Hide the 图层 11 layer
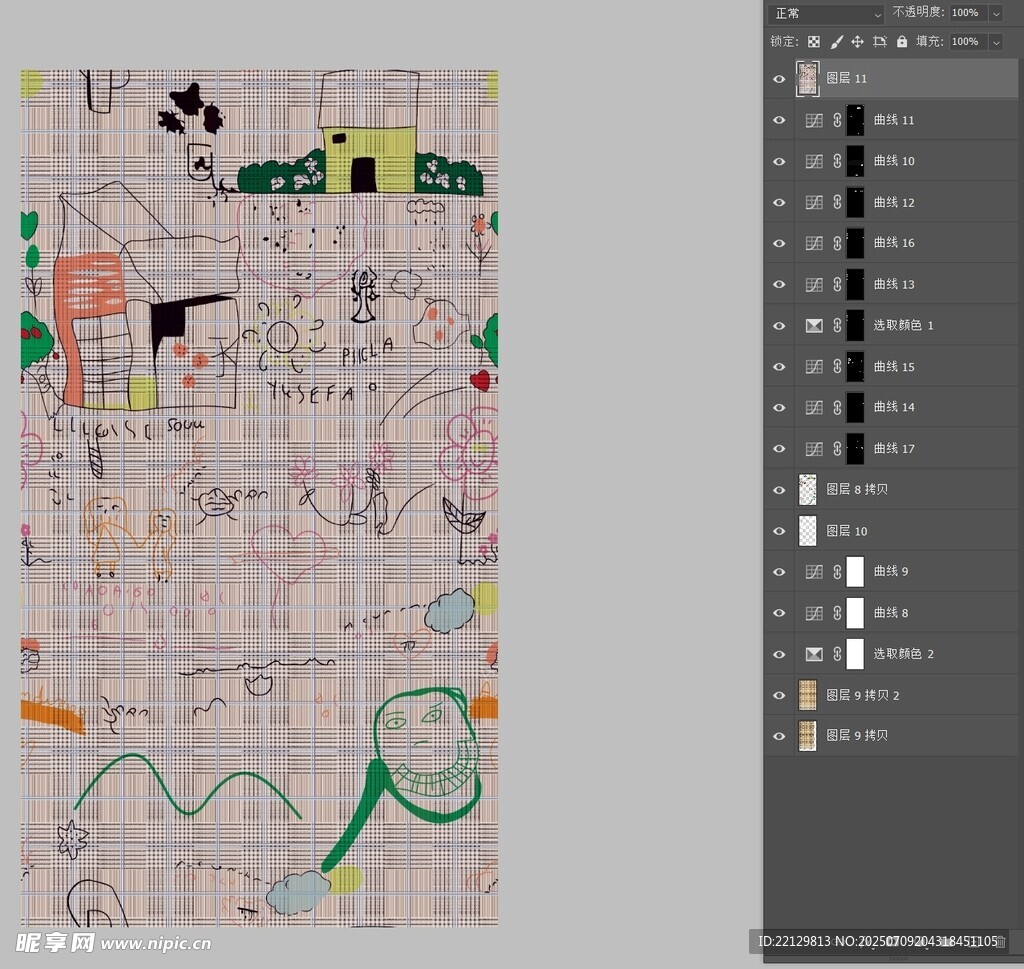Image resolution: width=1024 pixels, height=969 pixels. [780, 78]
